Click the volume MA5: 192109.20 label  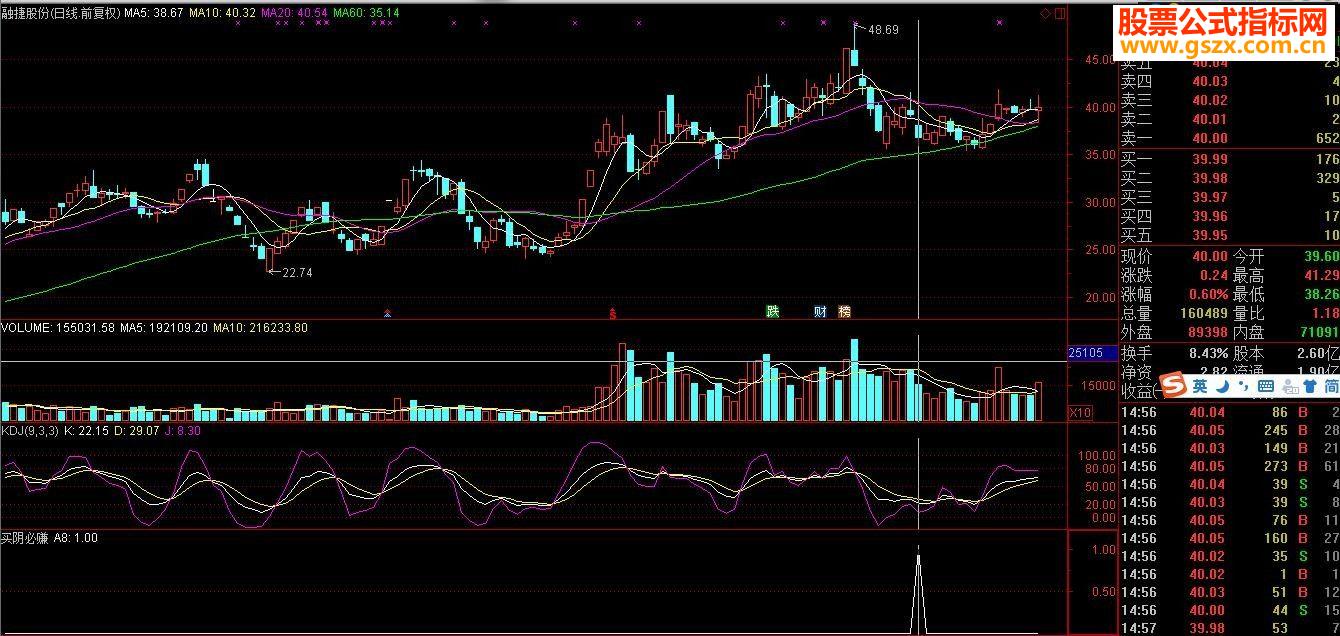[165, 327]
